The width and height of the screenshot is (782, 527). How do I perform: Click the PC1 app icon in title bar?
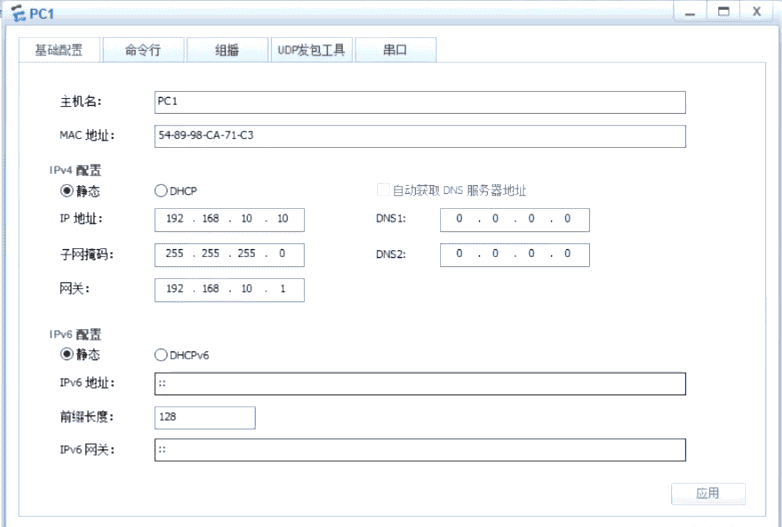click(x=17, y=11)
